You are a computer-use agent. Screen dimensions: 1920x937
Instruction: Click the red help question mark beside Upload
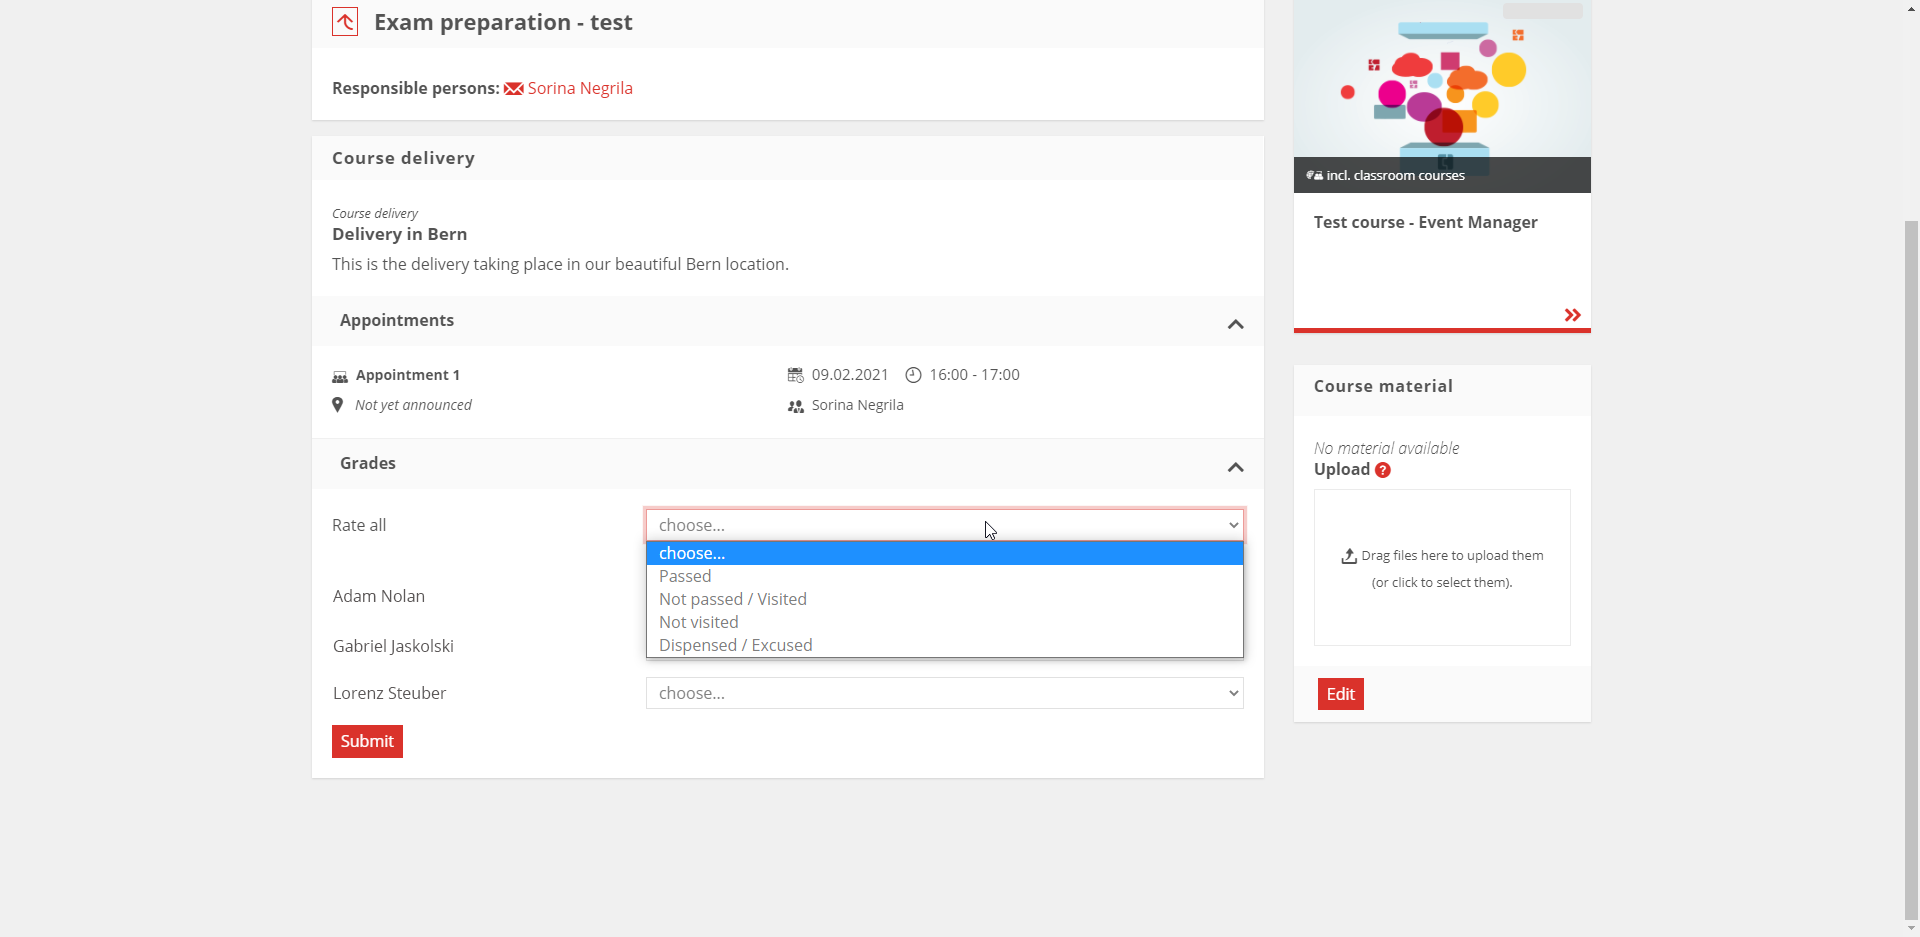[1383, 470]
